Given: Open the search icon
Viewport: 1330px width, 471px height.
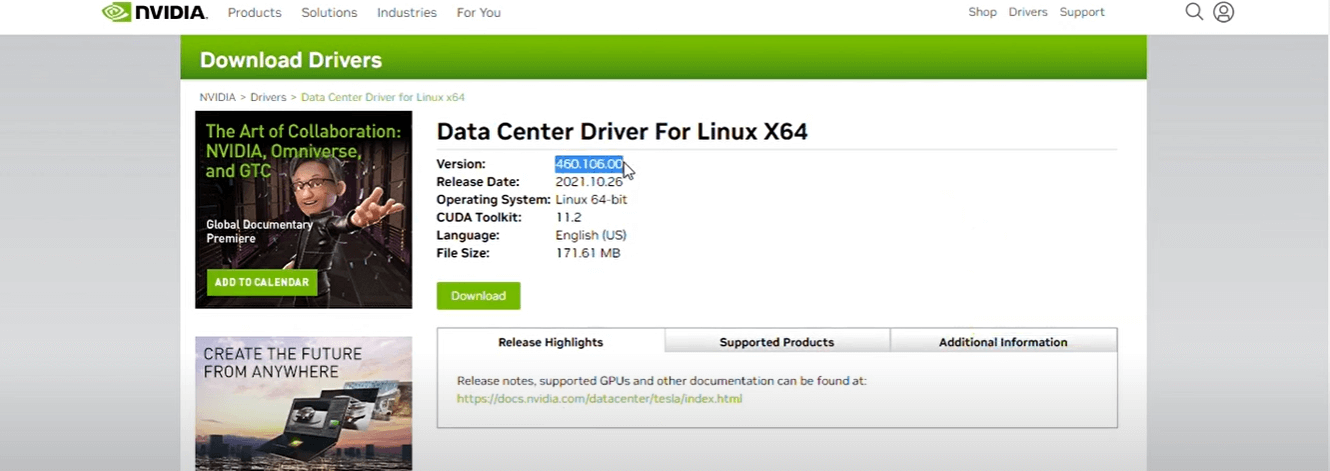Looking at the screenshot, I should tap(1194, 12).
